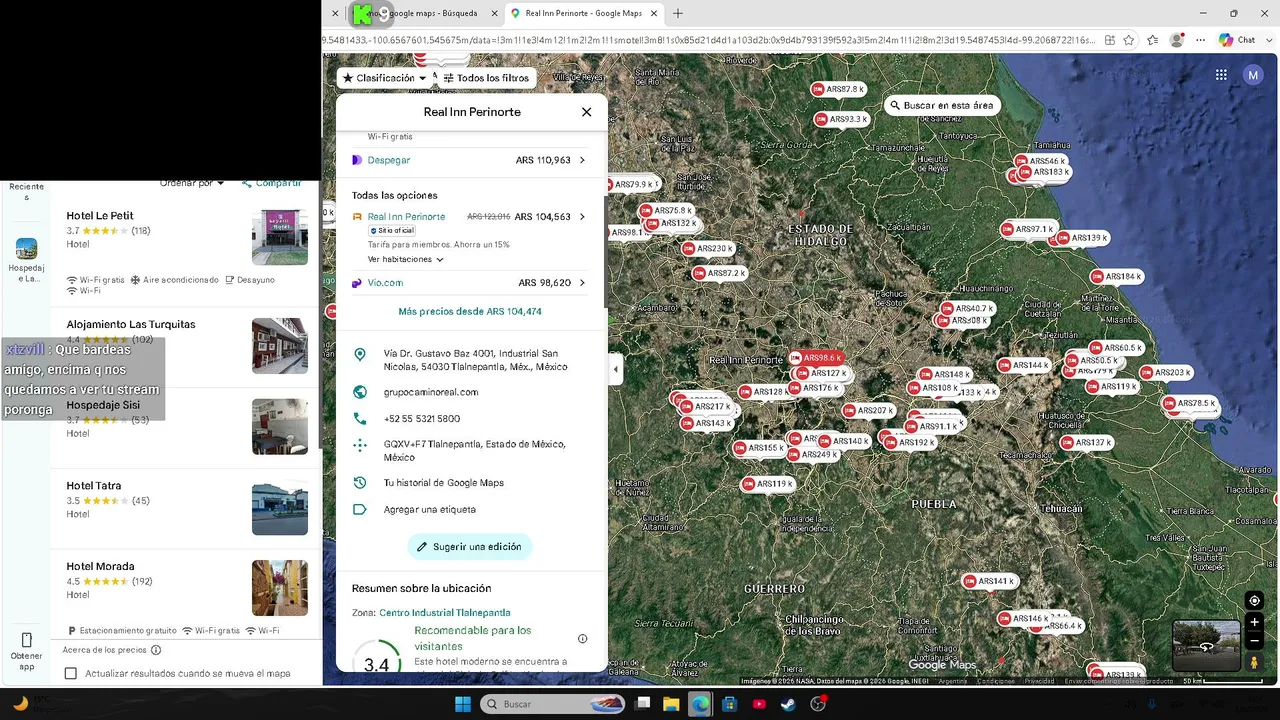Click the Street View pegman

pos(1254,662)
